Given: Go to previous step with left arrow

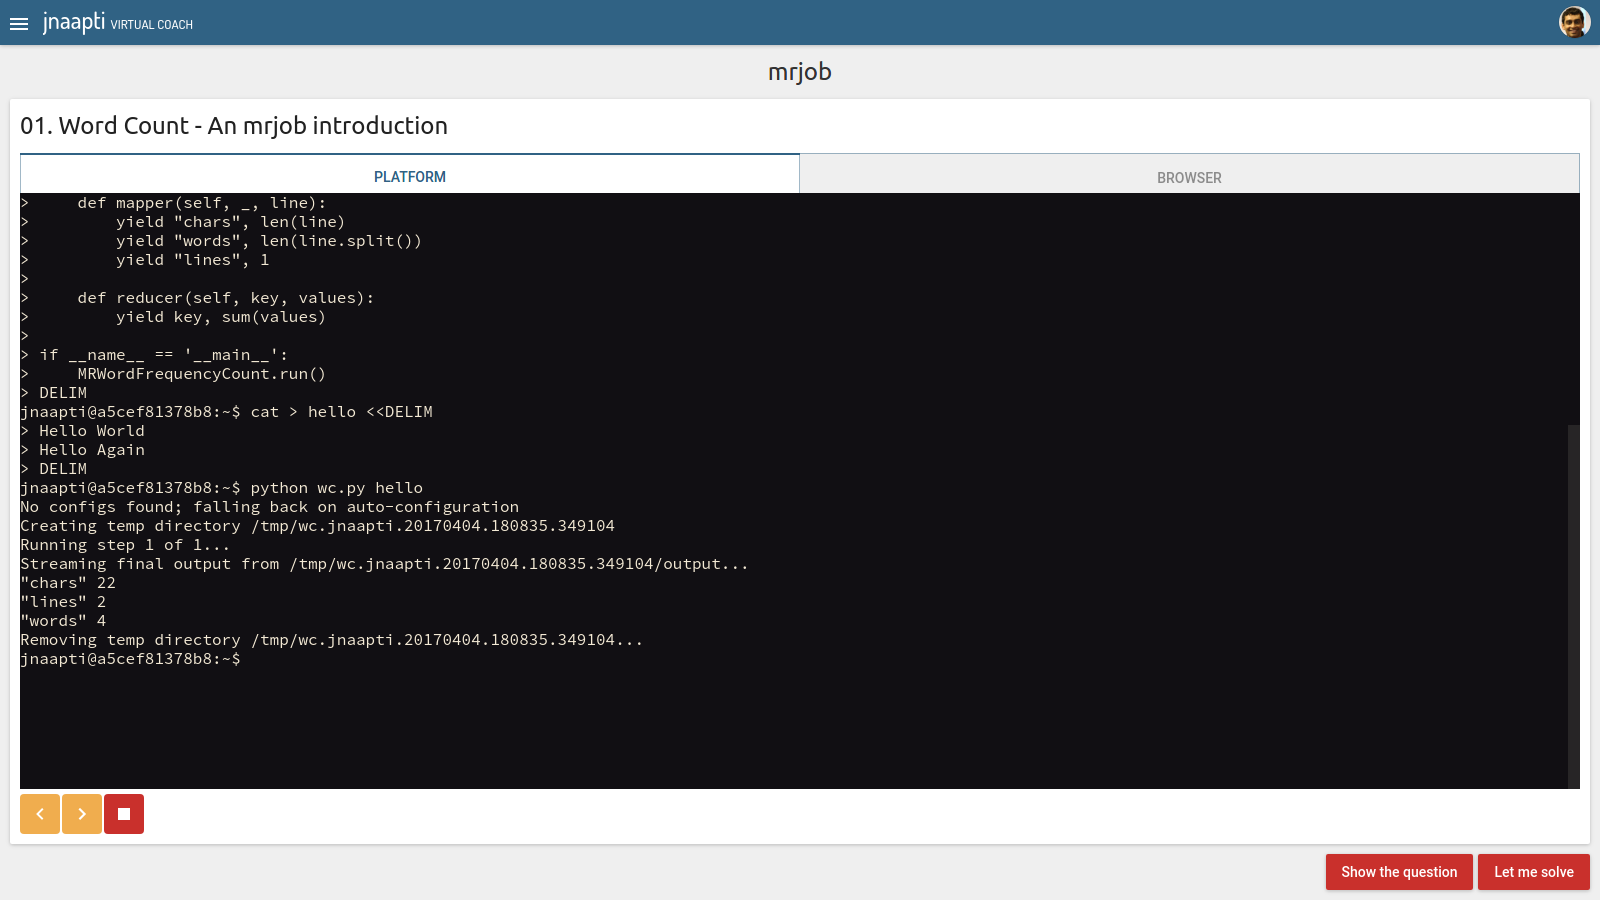Looking at the screenshot, I should pos(40,814).
